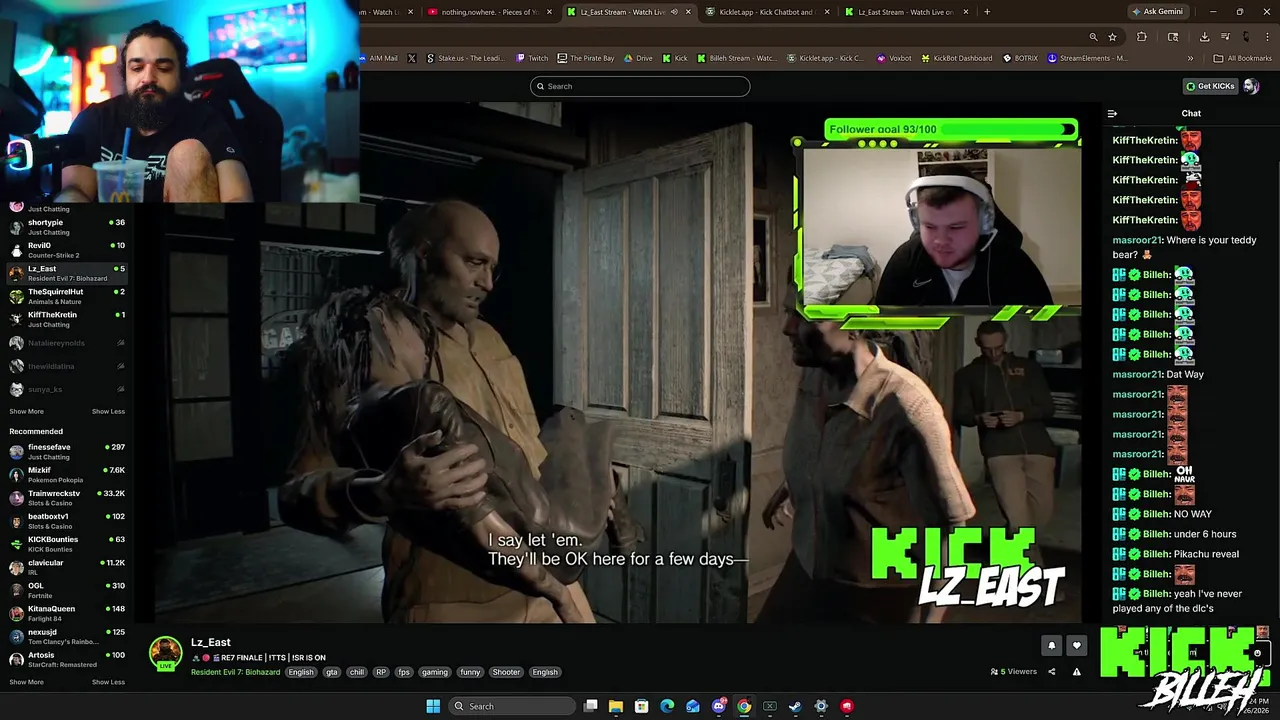This screenshot has width=1280, height=720.
Task: Bookmark this page with the star icon
Action: 1112,37
